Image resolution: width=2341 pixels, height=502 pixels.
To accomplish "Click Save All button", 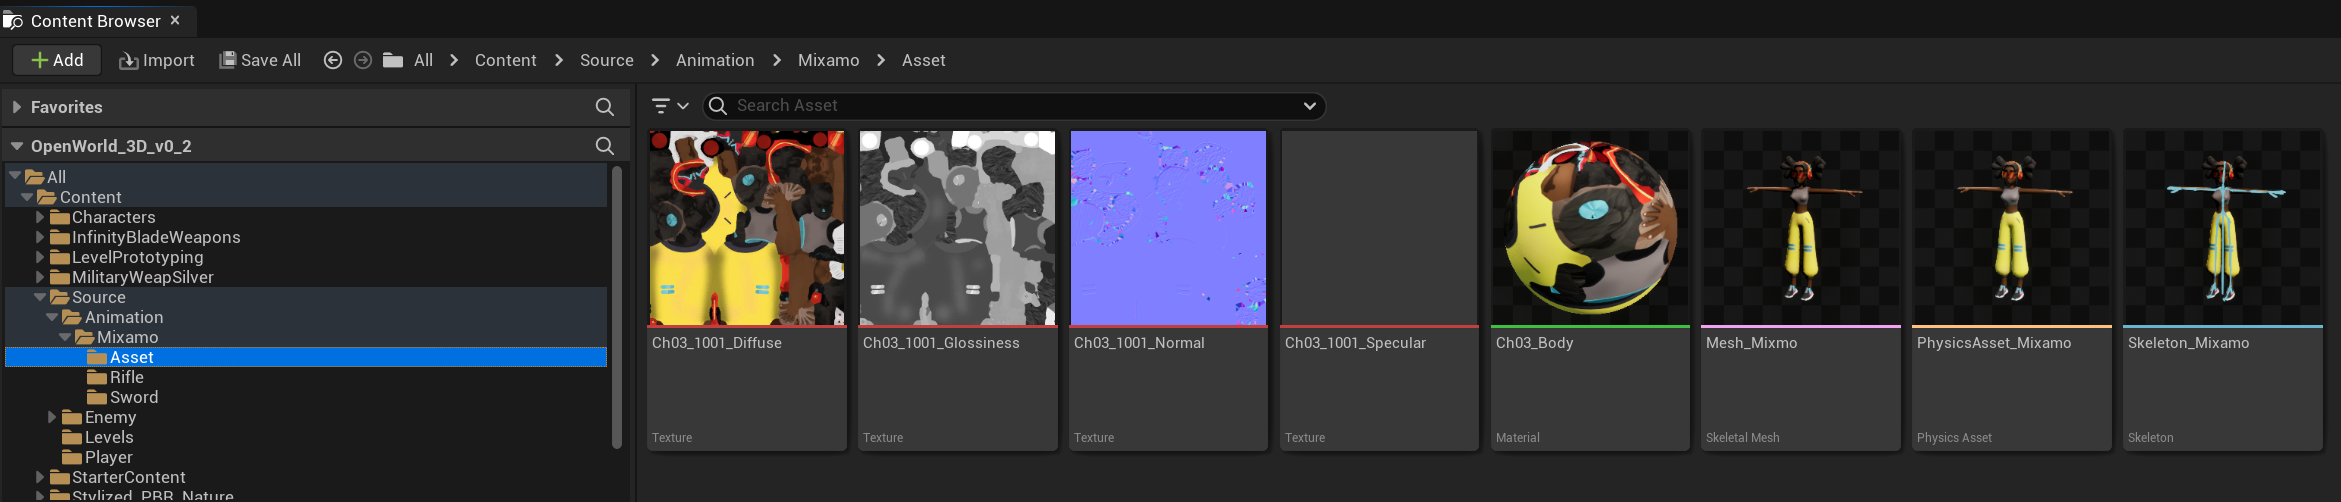I will tap(260, 60).
